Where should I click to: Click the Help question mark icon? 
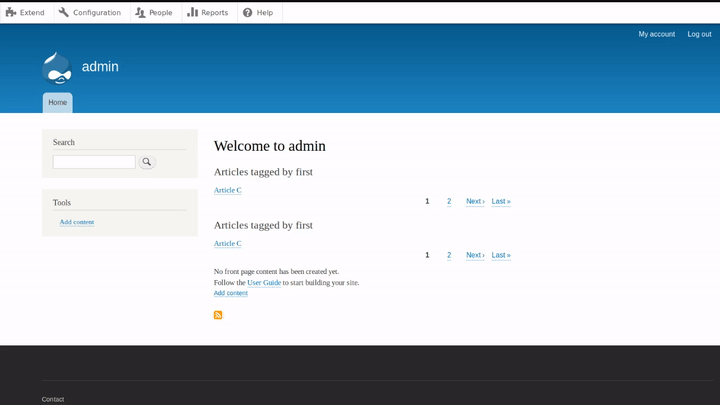(248, 12)
